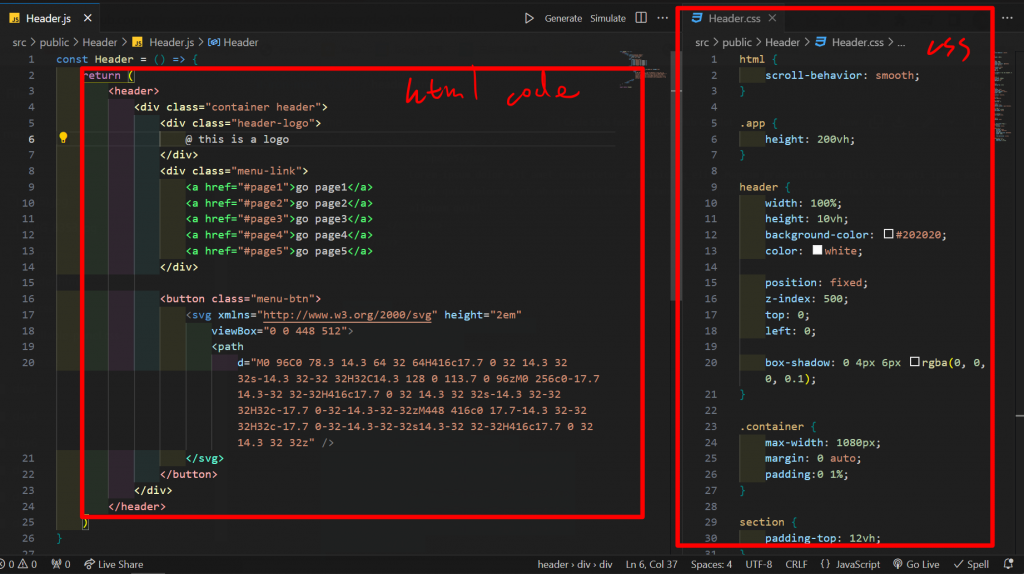
Task: Click the Header.css minimap
Action: tap(1002, 98)
